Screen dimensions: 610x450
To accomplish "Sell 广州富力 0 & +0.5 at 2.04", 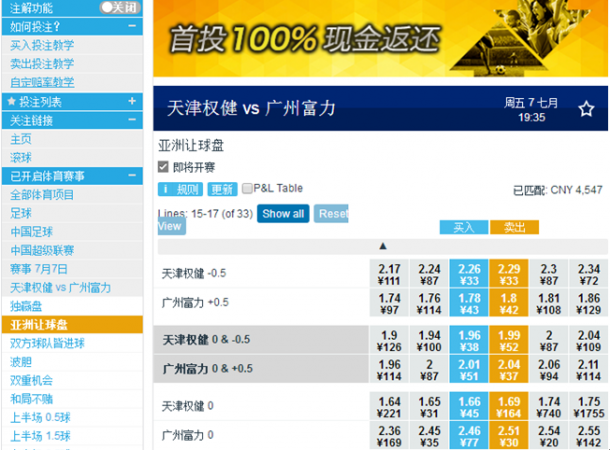I will pos(509,369).
